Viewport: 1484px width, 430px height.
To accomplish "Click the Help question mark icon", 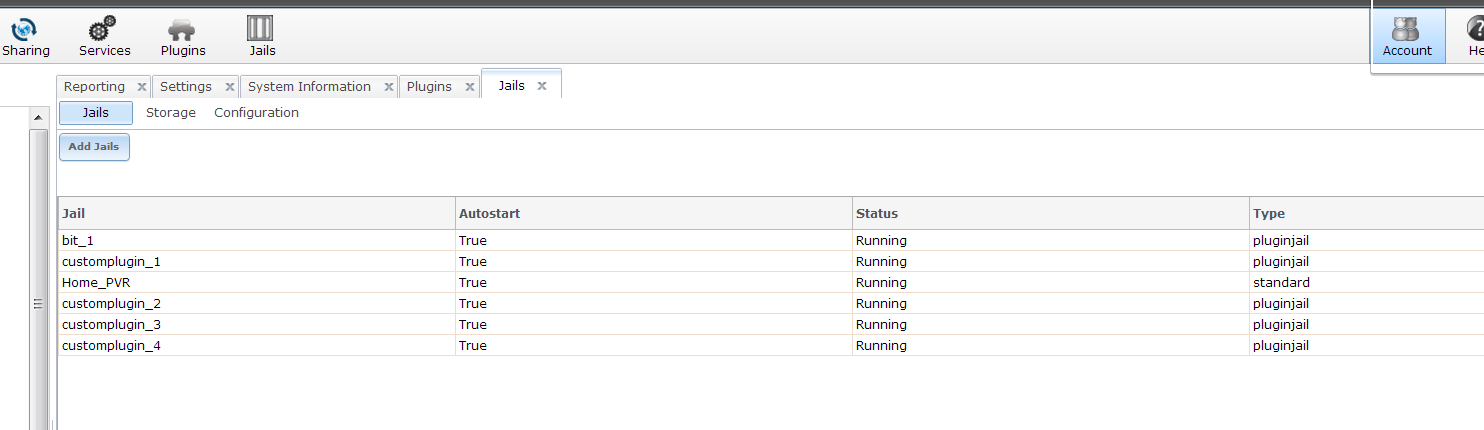I will click(1476, 30).
